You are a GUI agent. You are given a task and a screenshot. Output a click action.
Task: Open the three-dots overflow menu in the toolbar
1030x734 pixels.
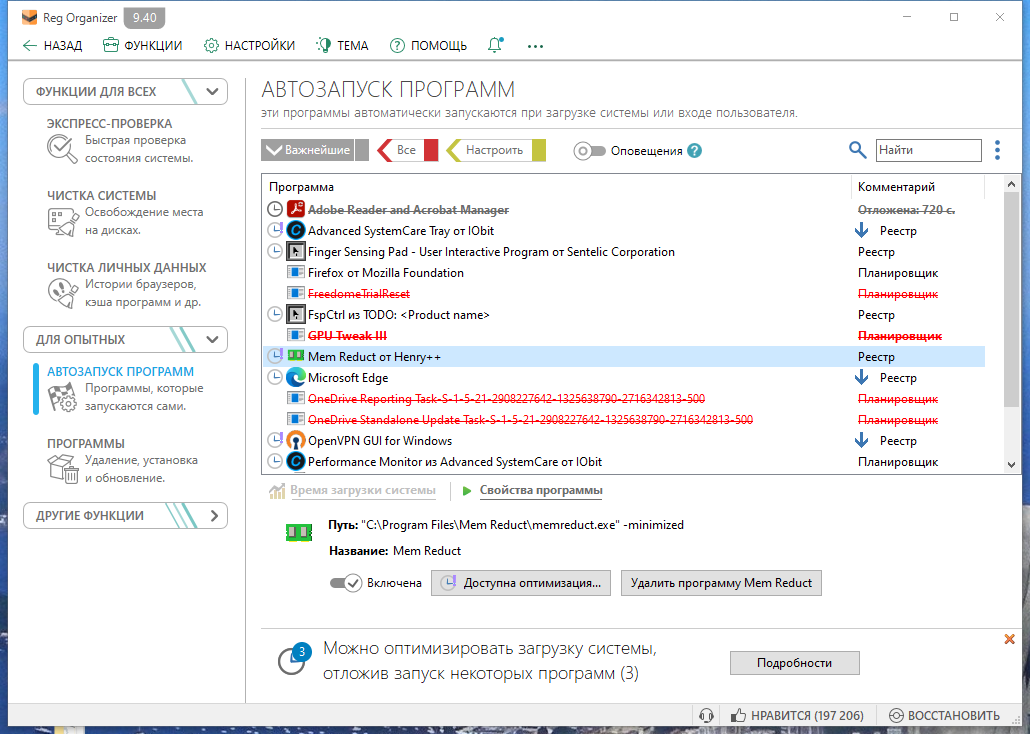535,46
